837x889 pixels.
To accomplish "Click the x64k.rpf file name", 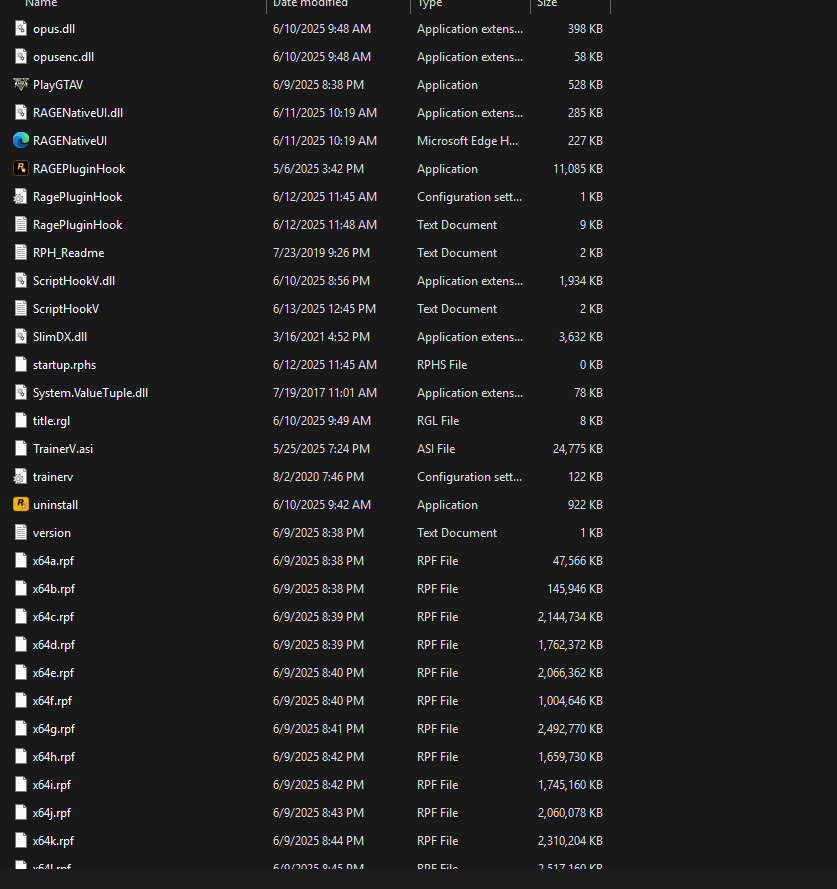I will click(x=54, y=841).
